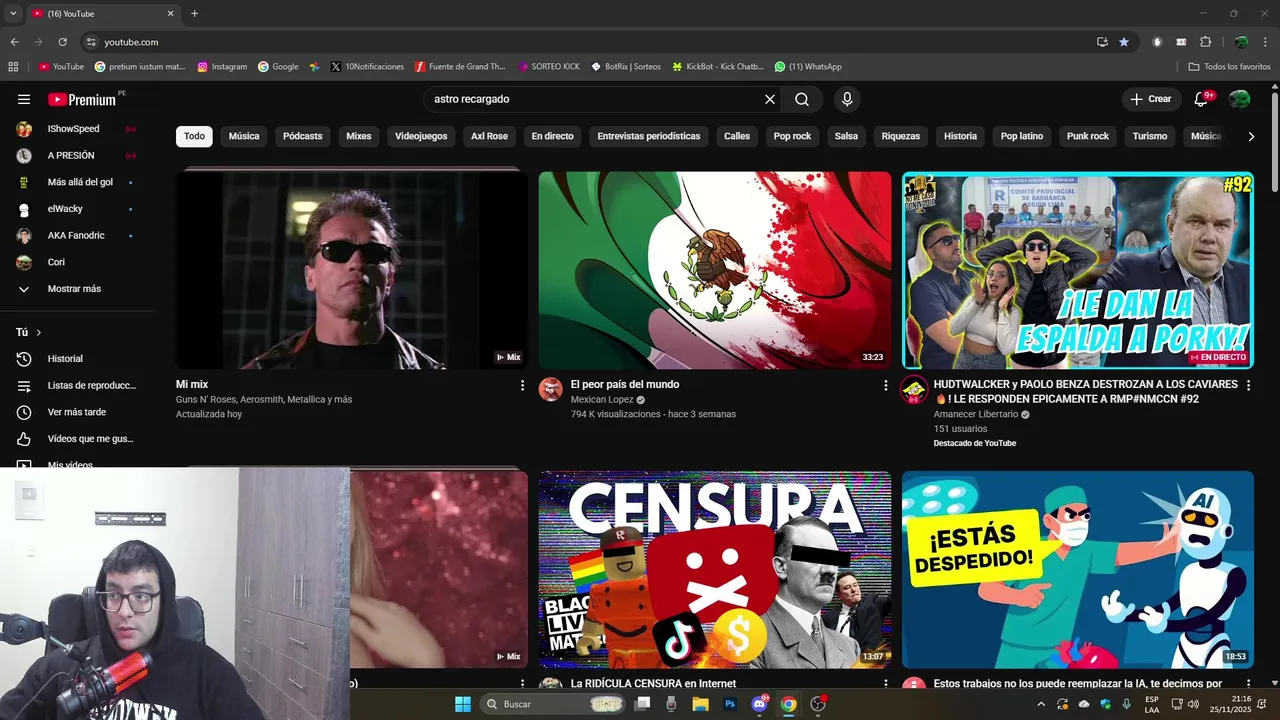Image resolution: width=1280 pixels, height=720 pixels.
Task: Open 'Todos los favoritos' bookmarks folder
Action: (x=1229, y=67)
